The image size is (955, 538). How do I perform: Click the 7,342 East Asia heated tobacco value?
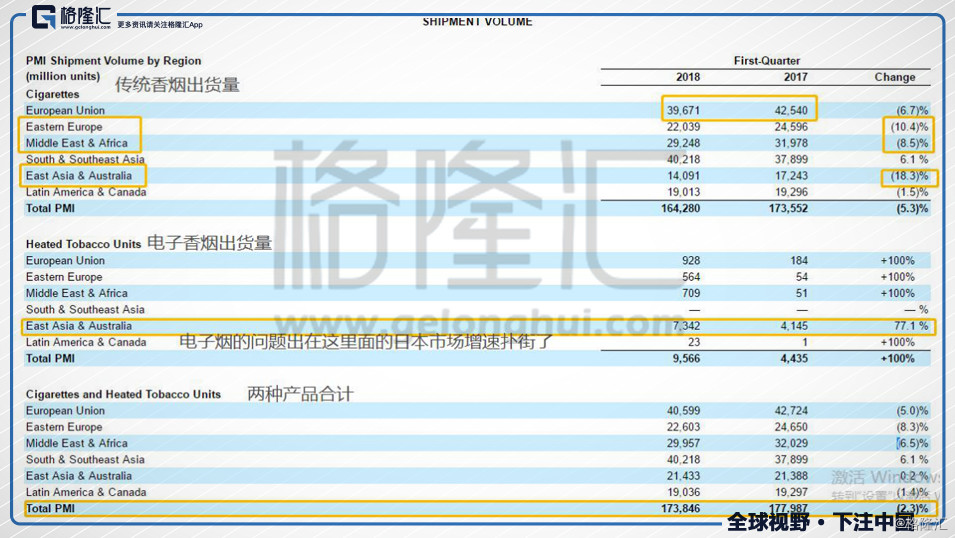click(x=686, y=326)
